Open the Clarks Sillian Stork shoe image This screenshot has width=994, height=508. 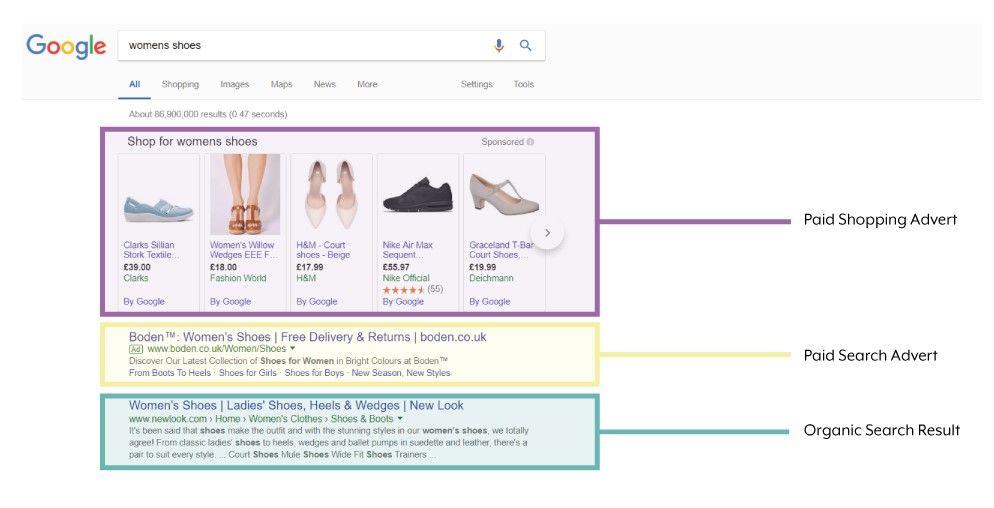[158, 196]
